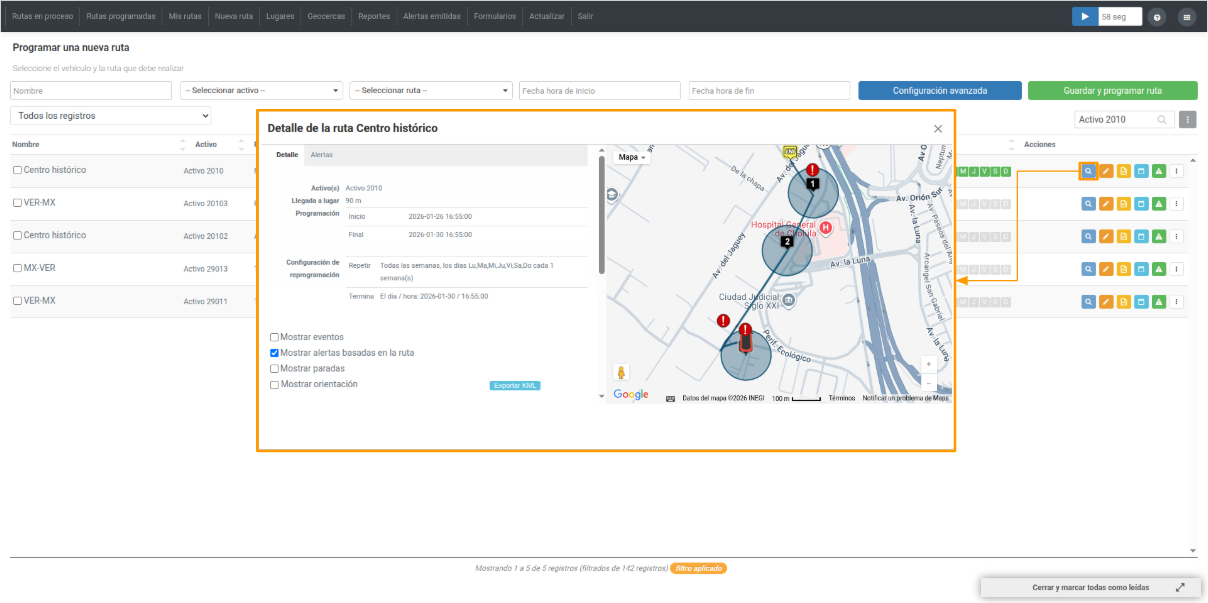Open route details for Activo 20103 row

(x=1088, y=204)
